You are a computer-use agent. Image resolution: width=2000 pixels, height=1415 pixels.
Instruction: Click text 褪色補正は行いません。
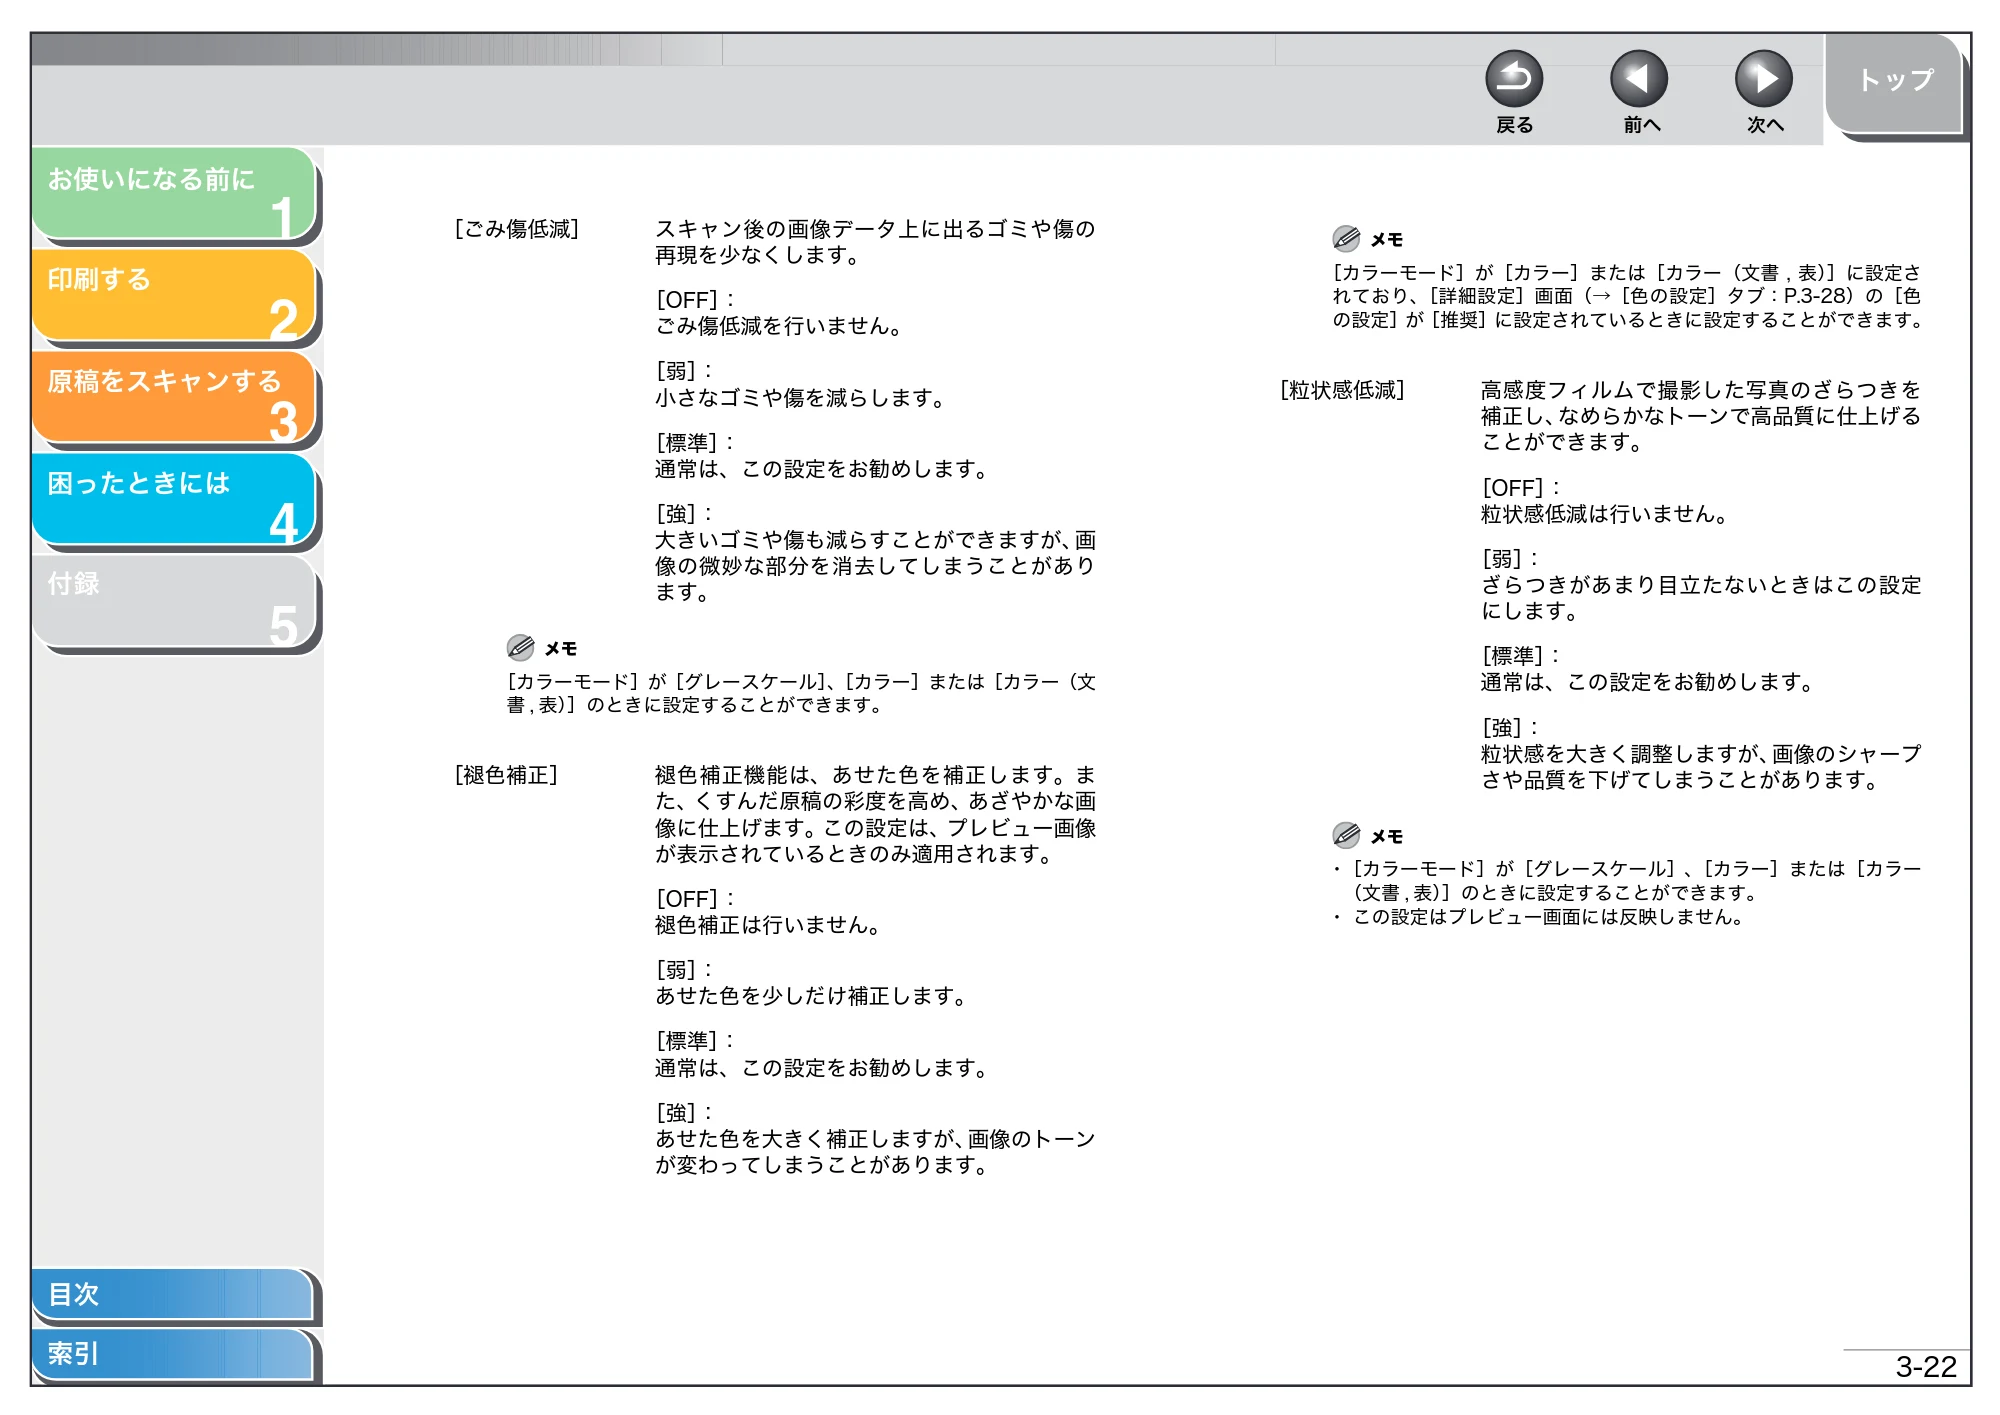pos(768,925)
